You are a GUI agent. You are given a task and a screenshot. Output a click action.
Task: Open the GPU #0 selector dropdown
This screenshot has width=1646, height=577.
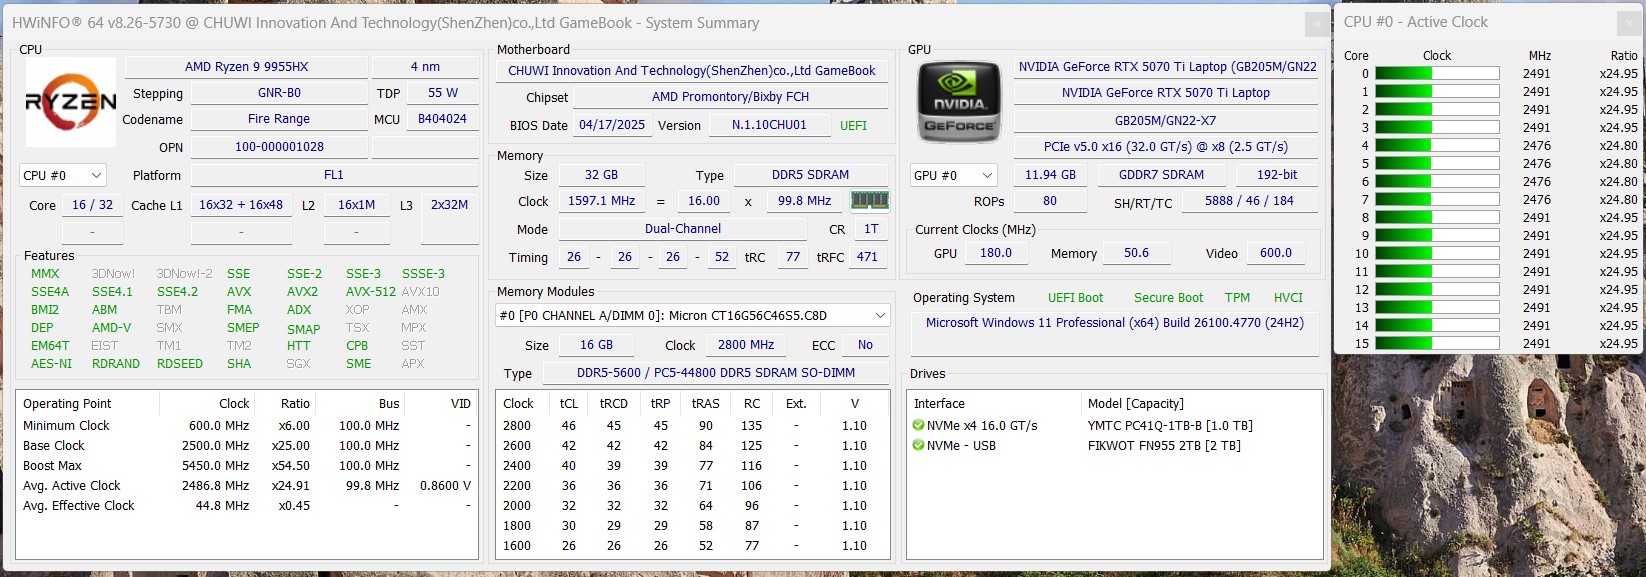954,175
